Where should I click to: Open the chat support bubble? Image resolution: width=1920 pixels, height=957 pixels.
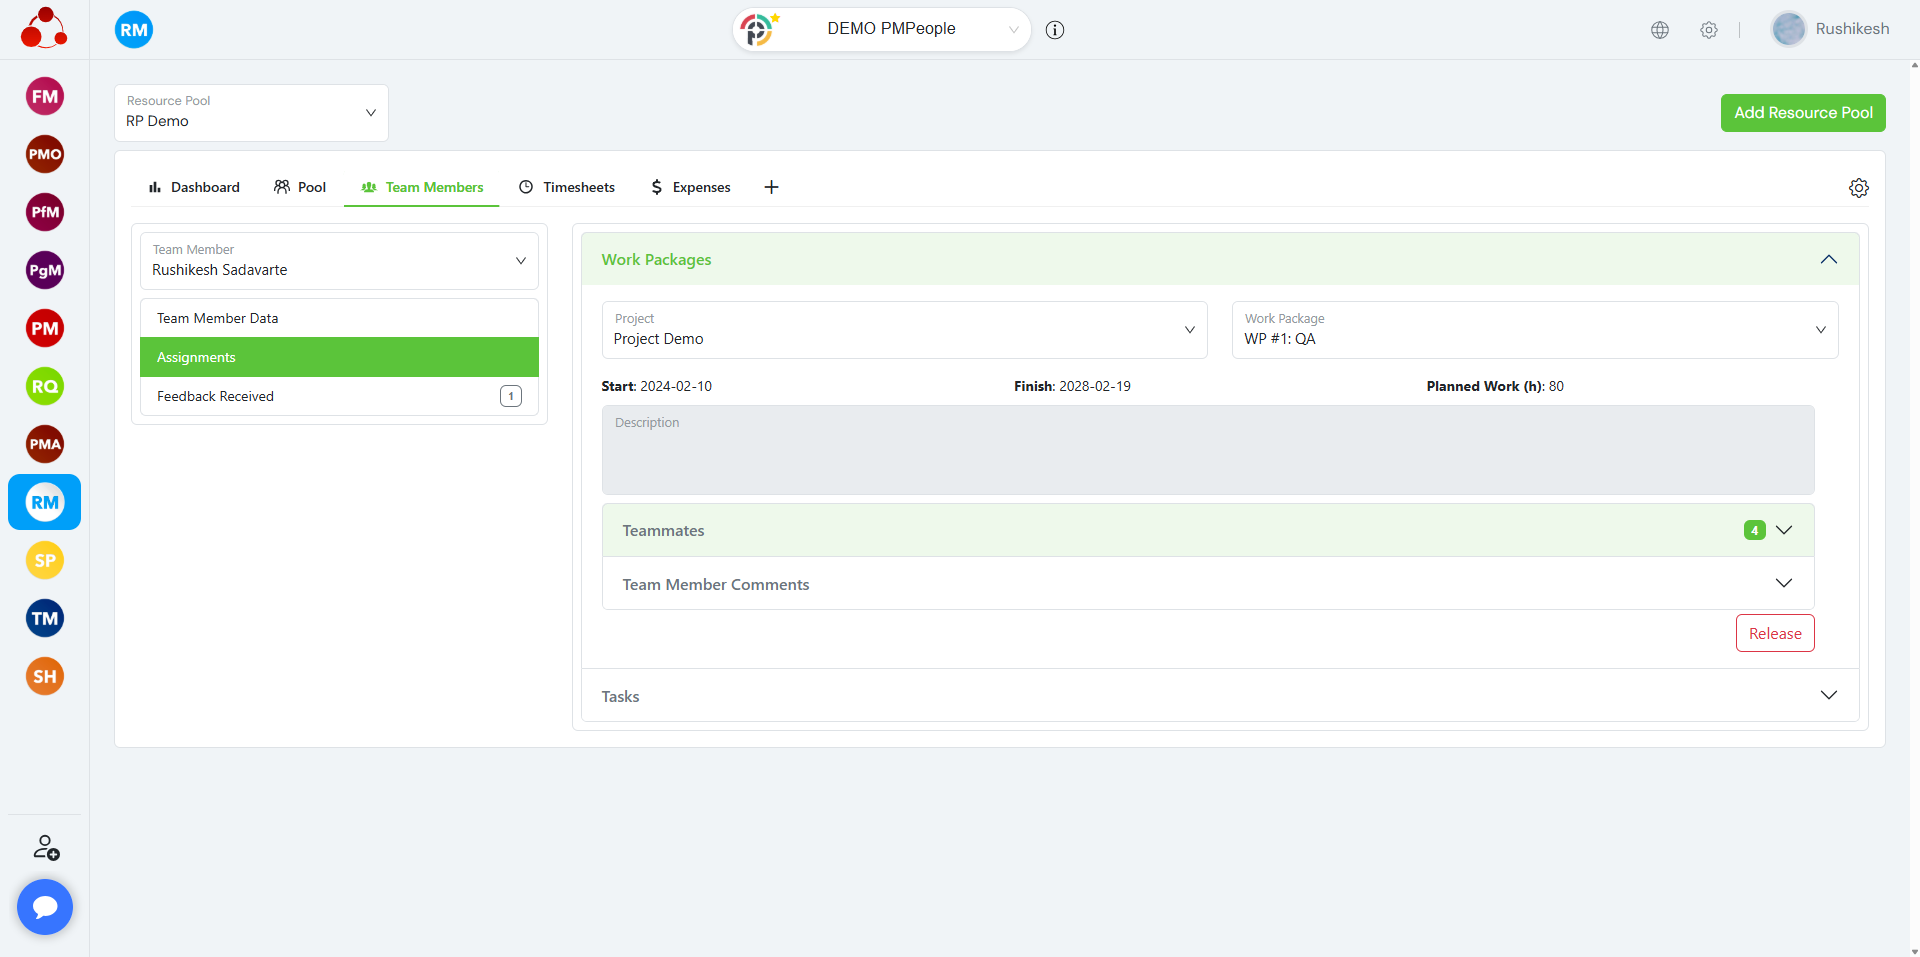point(45,907)
